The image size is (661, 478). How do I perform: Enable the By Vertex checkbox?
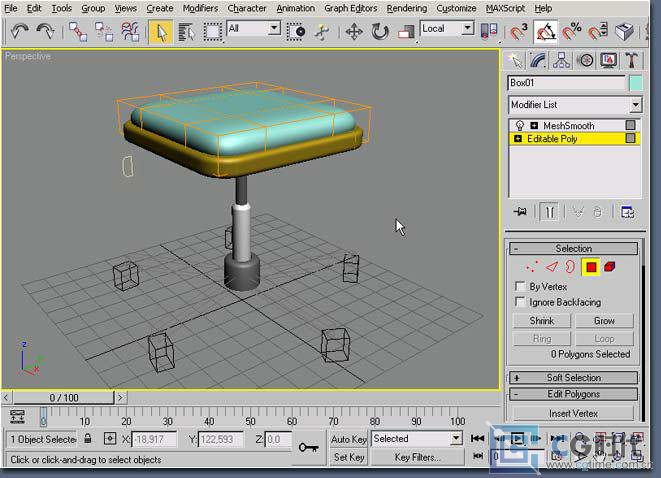(x=520, y=286)
